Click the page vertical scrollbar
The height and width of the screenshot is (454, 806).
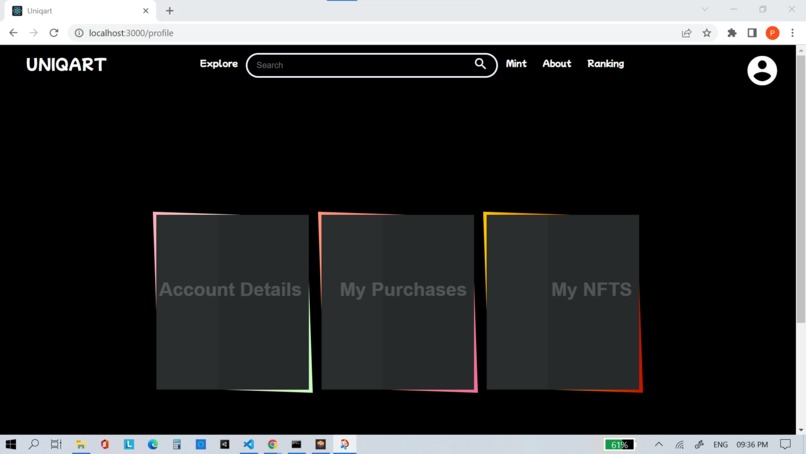coord(800,188)
